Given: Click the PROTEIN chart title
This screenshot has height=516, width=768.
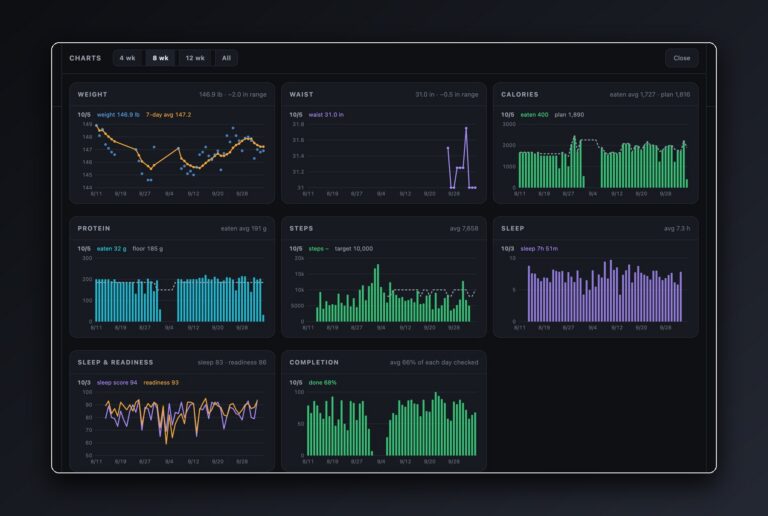Looking at the screenshot, I should (94, 229).
